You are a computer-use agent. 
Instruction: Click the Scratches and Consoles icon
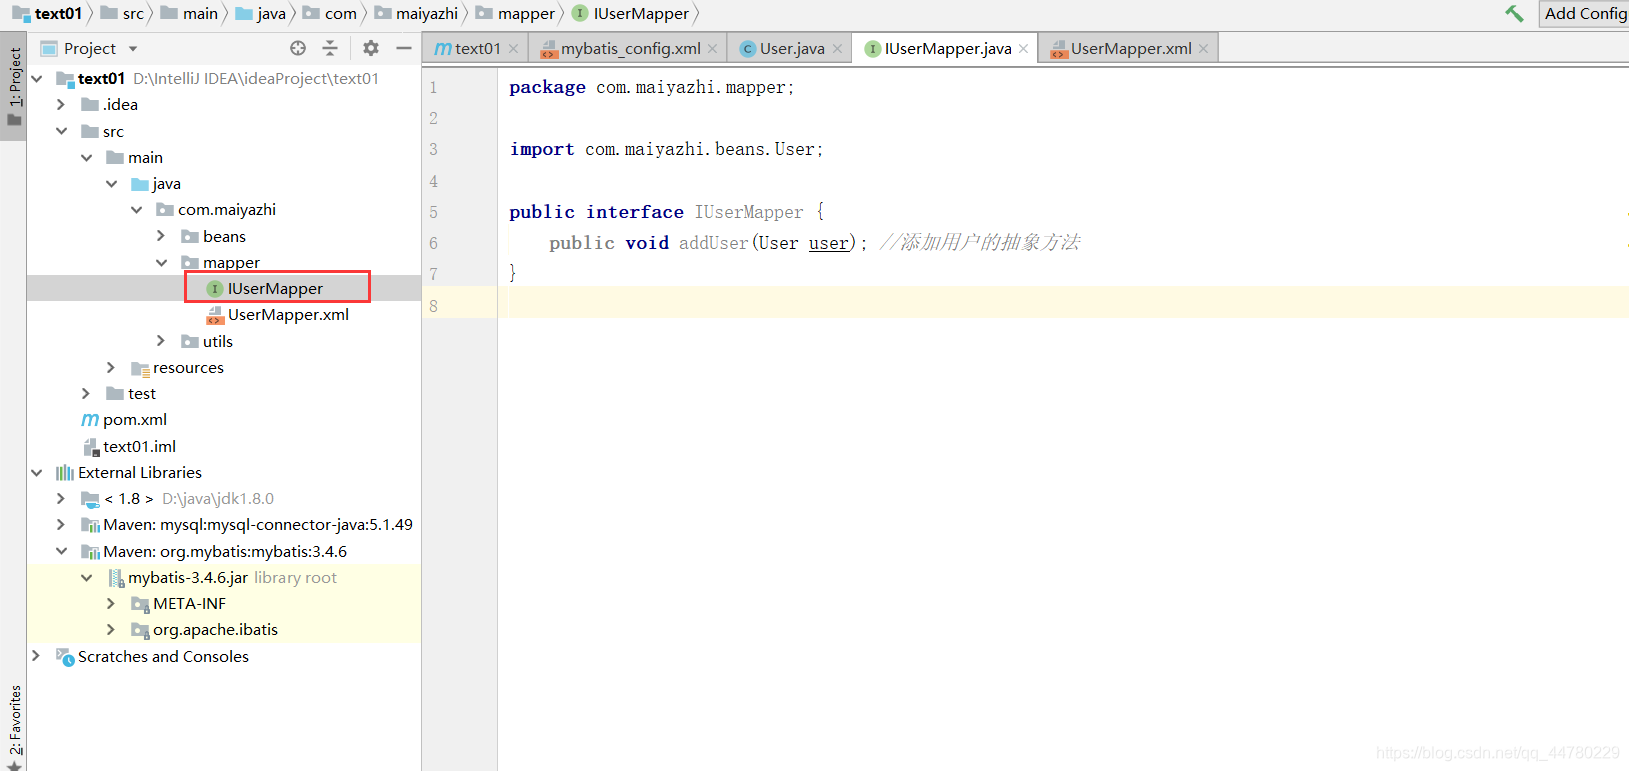pyautogui.click(x=65, y=657)
